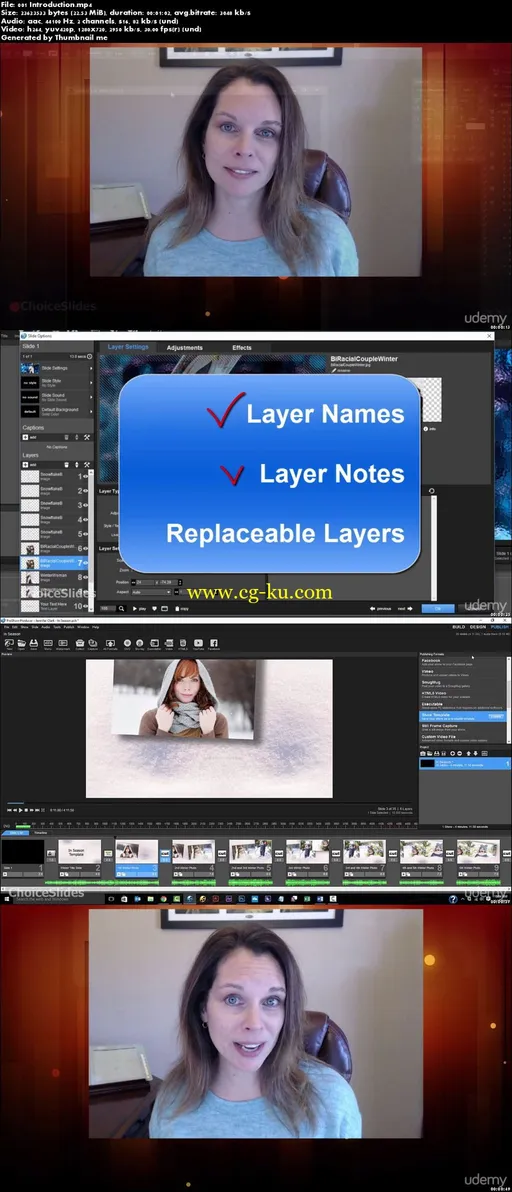Click the DVD publish icon
The height and width of the screenshot is (1192, 512).
click(x=127, y=644)
